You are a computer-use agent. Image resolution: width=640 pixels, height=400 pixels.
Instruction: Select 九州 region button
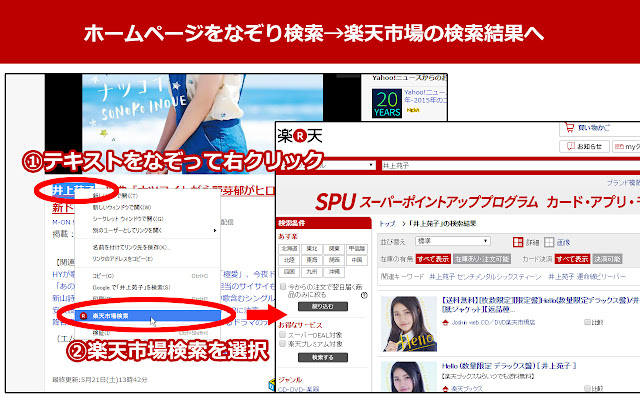(312, 271)
